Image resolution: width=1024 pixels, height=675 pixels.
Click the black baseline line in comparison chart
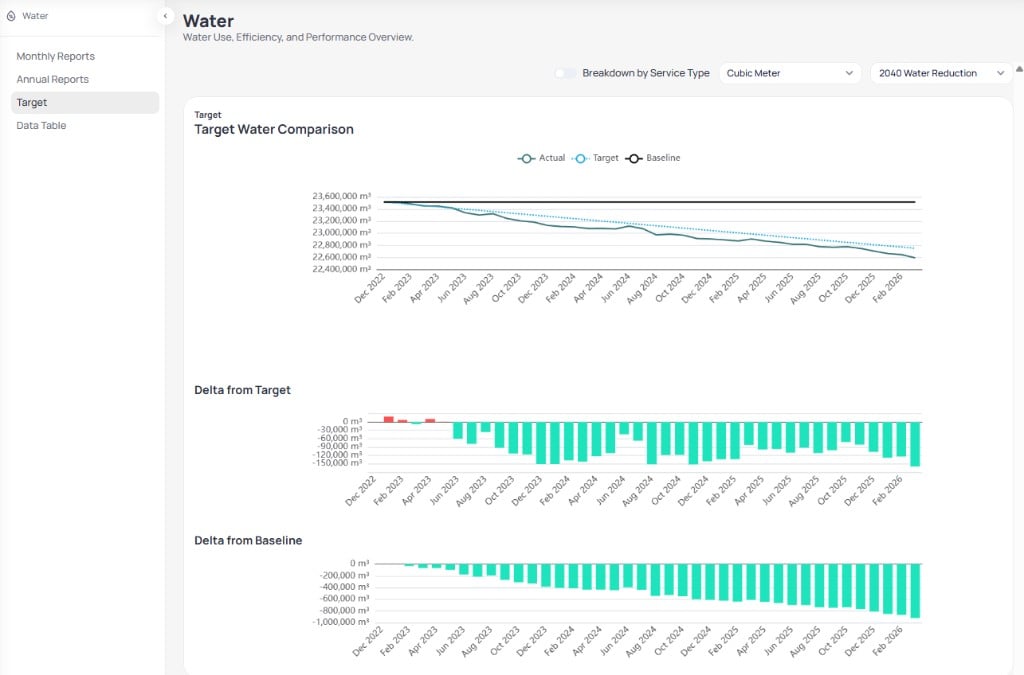coord(649,202)
